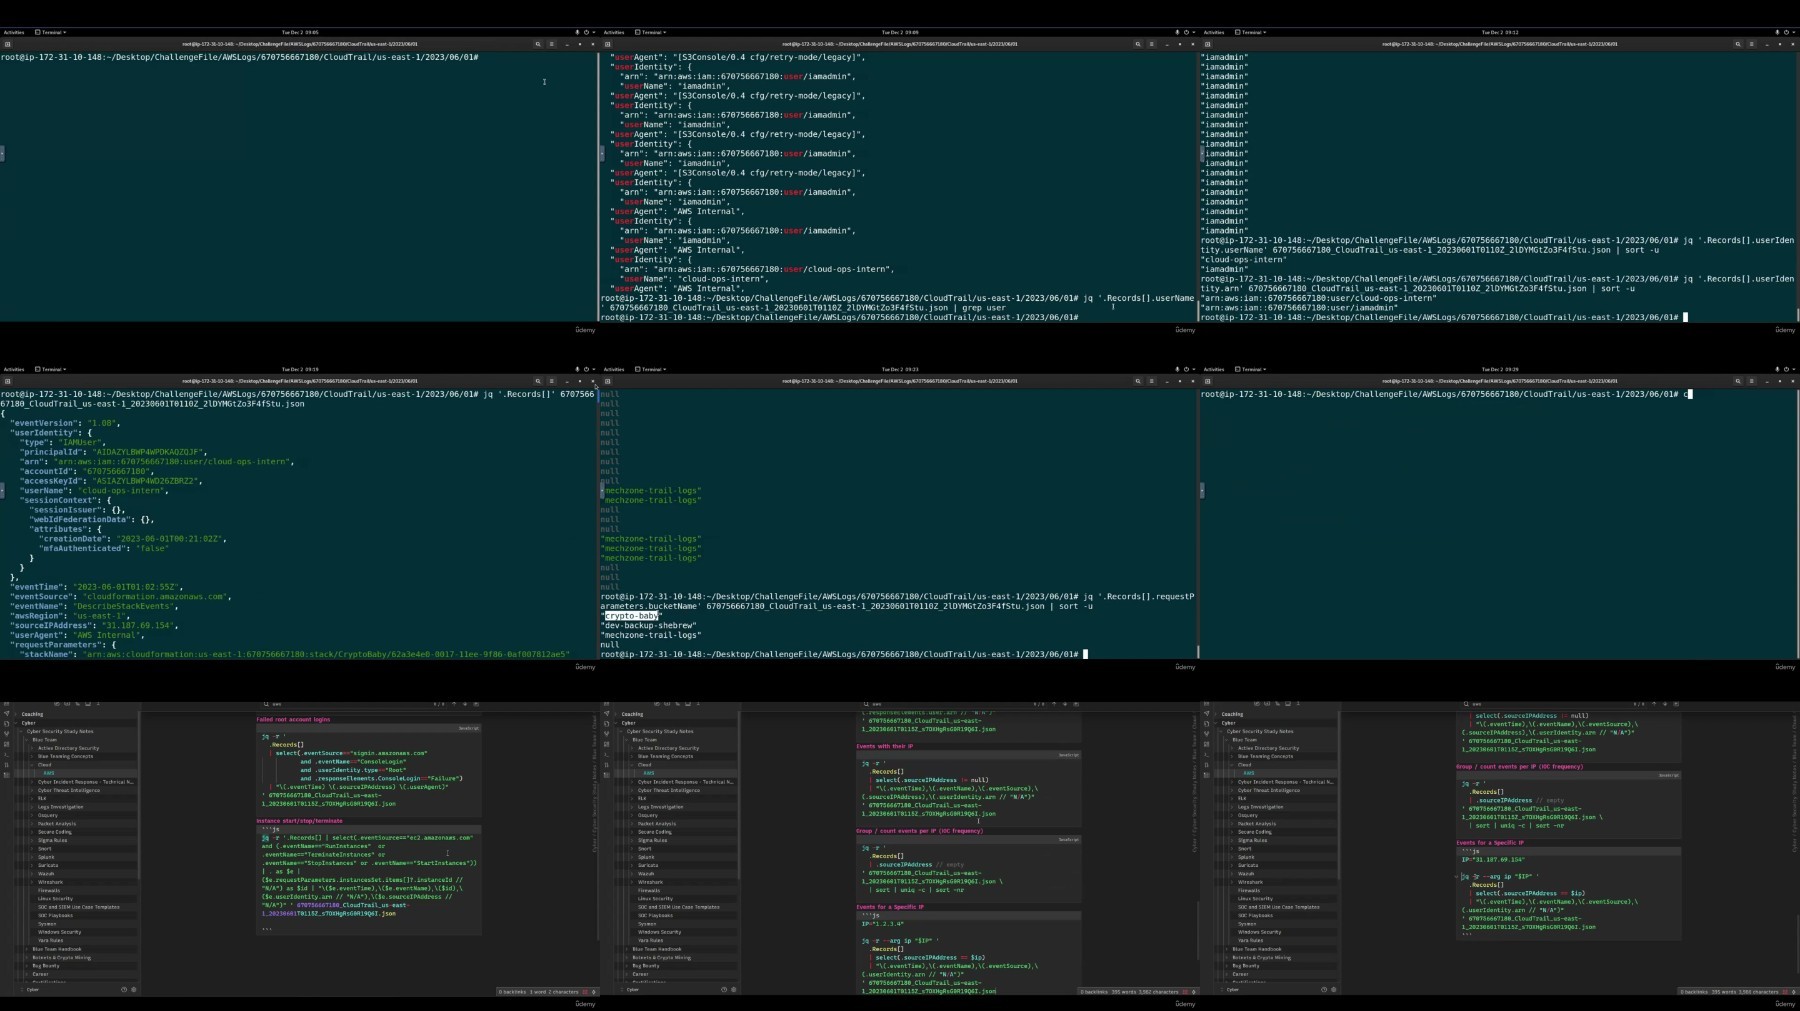Viewport: 1800px width, 1011px height.
Task: Open search in the 09:12 terminal window
Action: point(1738,44)
